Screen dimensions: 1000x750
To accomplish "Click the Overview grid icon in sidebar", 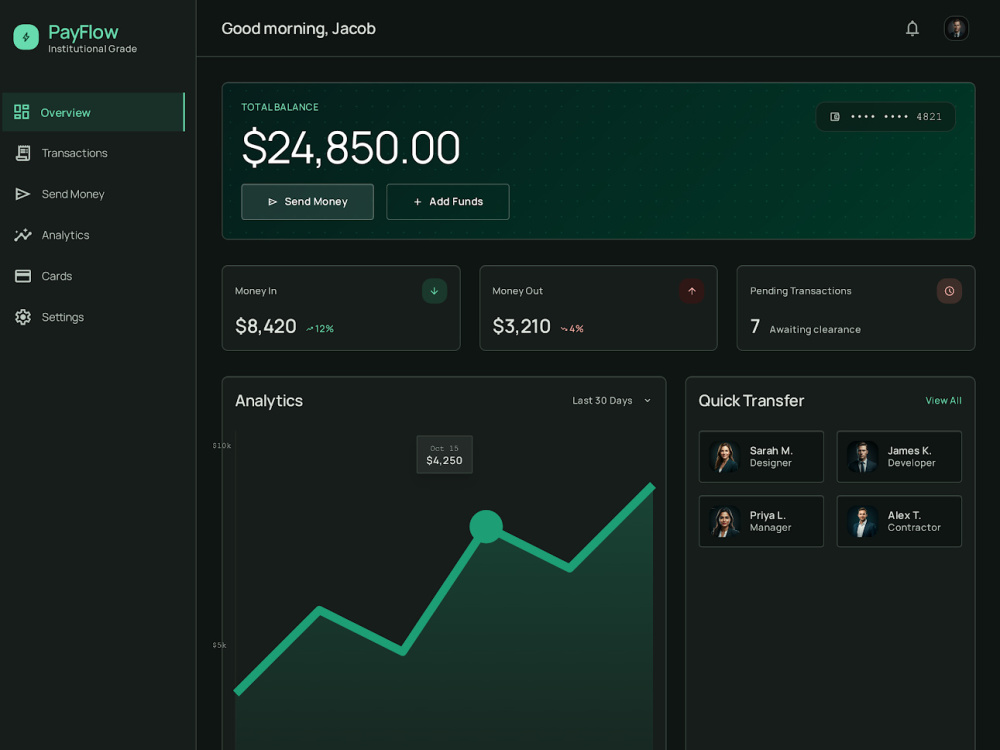I will [22, 112].
